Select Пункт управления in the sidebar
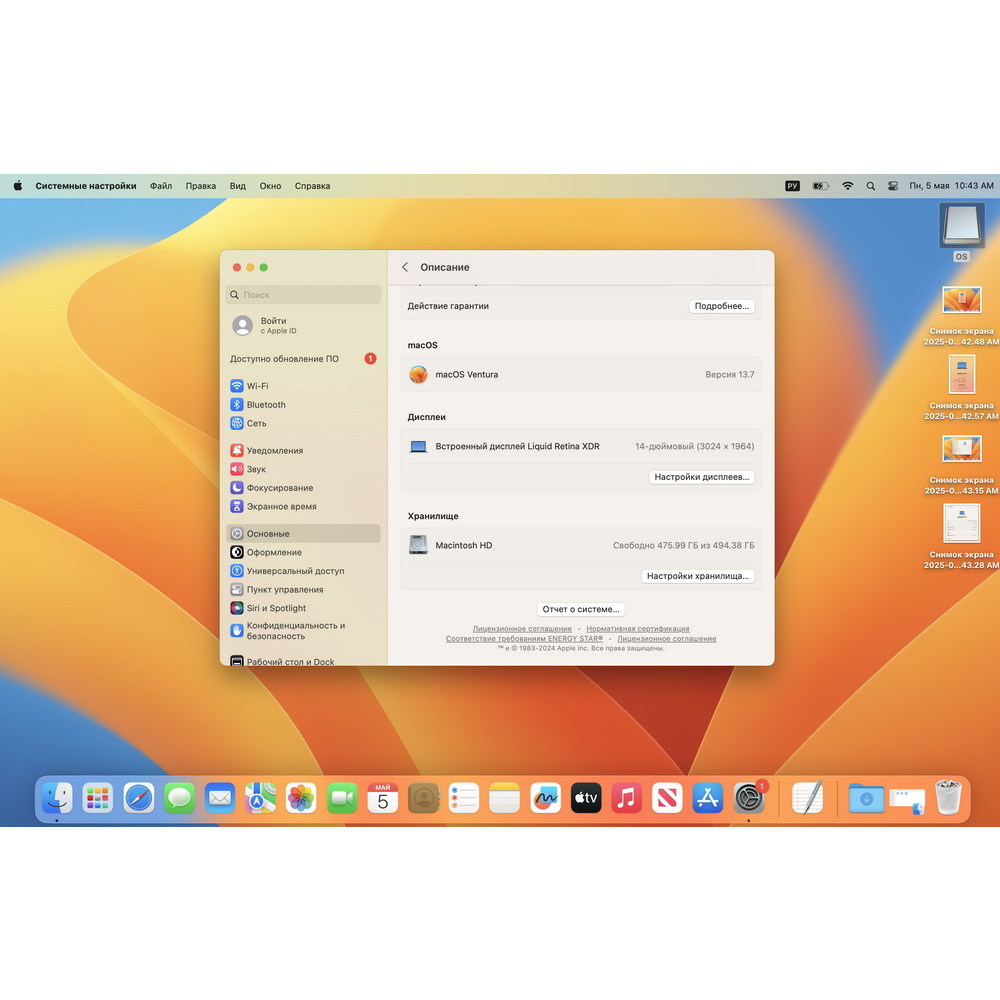The height and width of the screenshot is (1000, 1000). (x=304, y=589)
